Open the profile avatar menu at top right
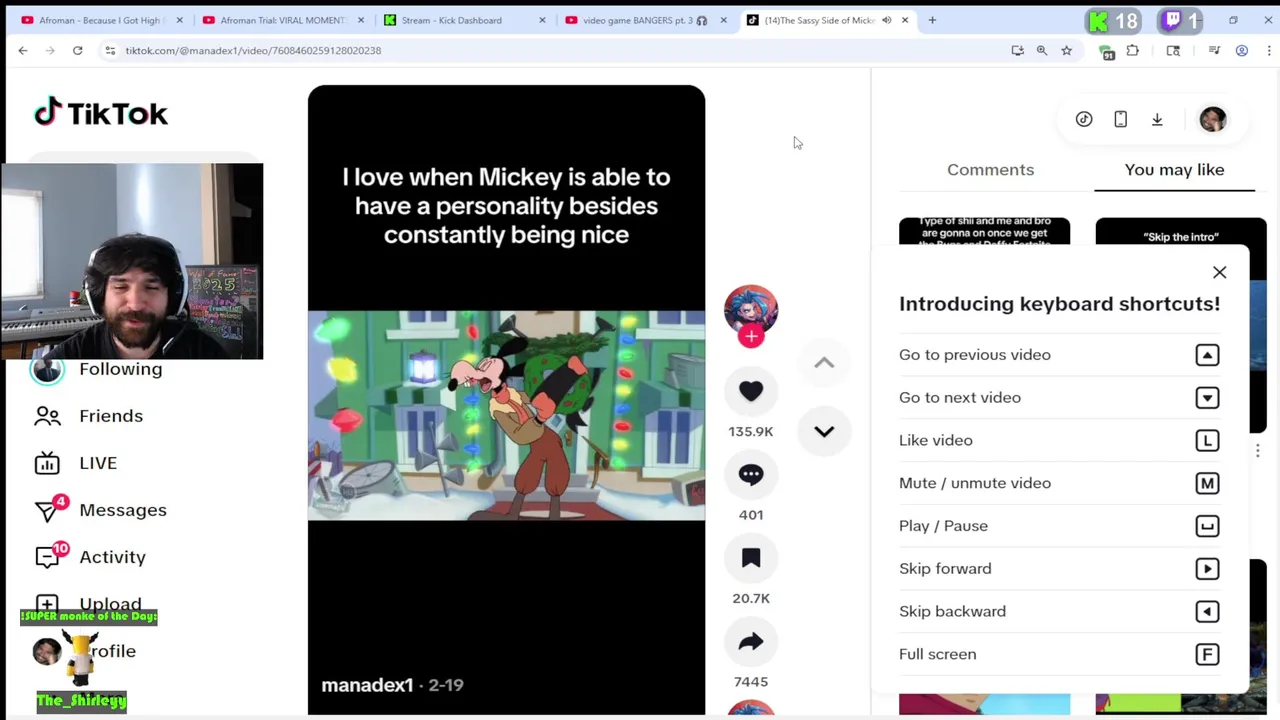 (x=1212, y=119)
